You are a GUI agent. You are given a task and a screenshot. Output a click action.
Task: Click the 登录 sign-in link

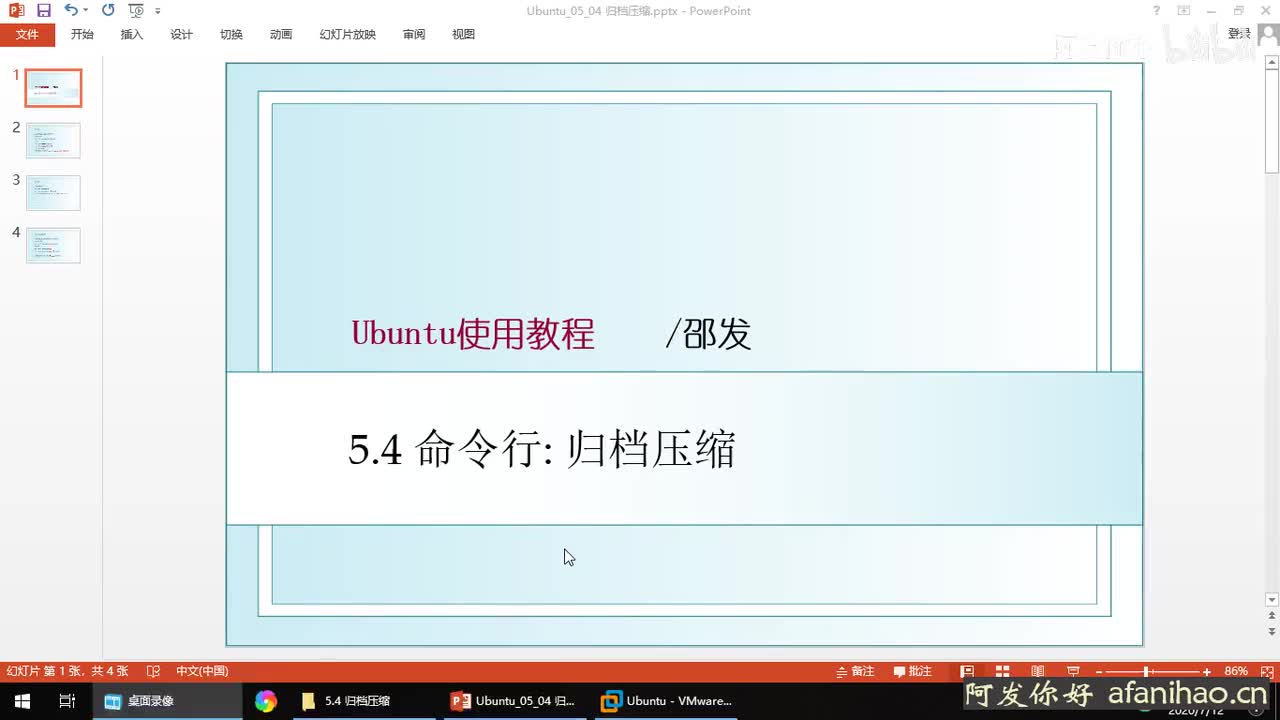[1240, 34]
